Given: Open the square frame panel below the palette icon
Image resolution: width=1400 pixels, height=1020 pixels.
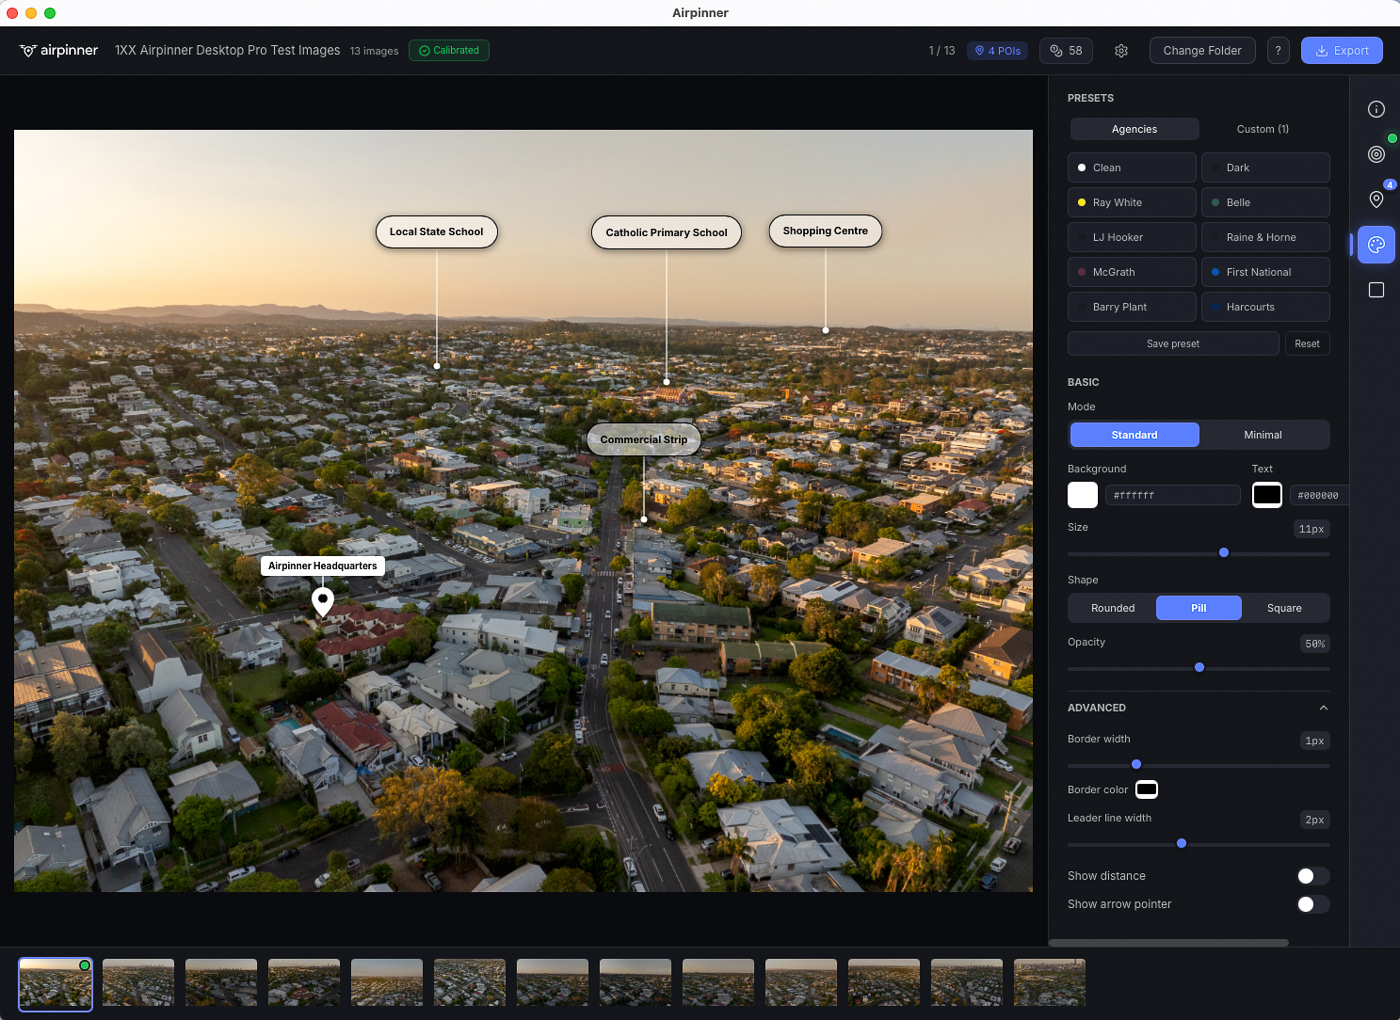Looking at the screenshot, I should [x=1376, y=289].
